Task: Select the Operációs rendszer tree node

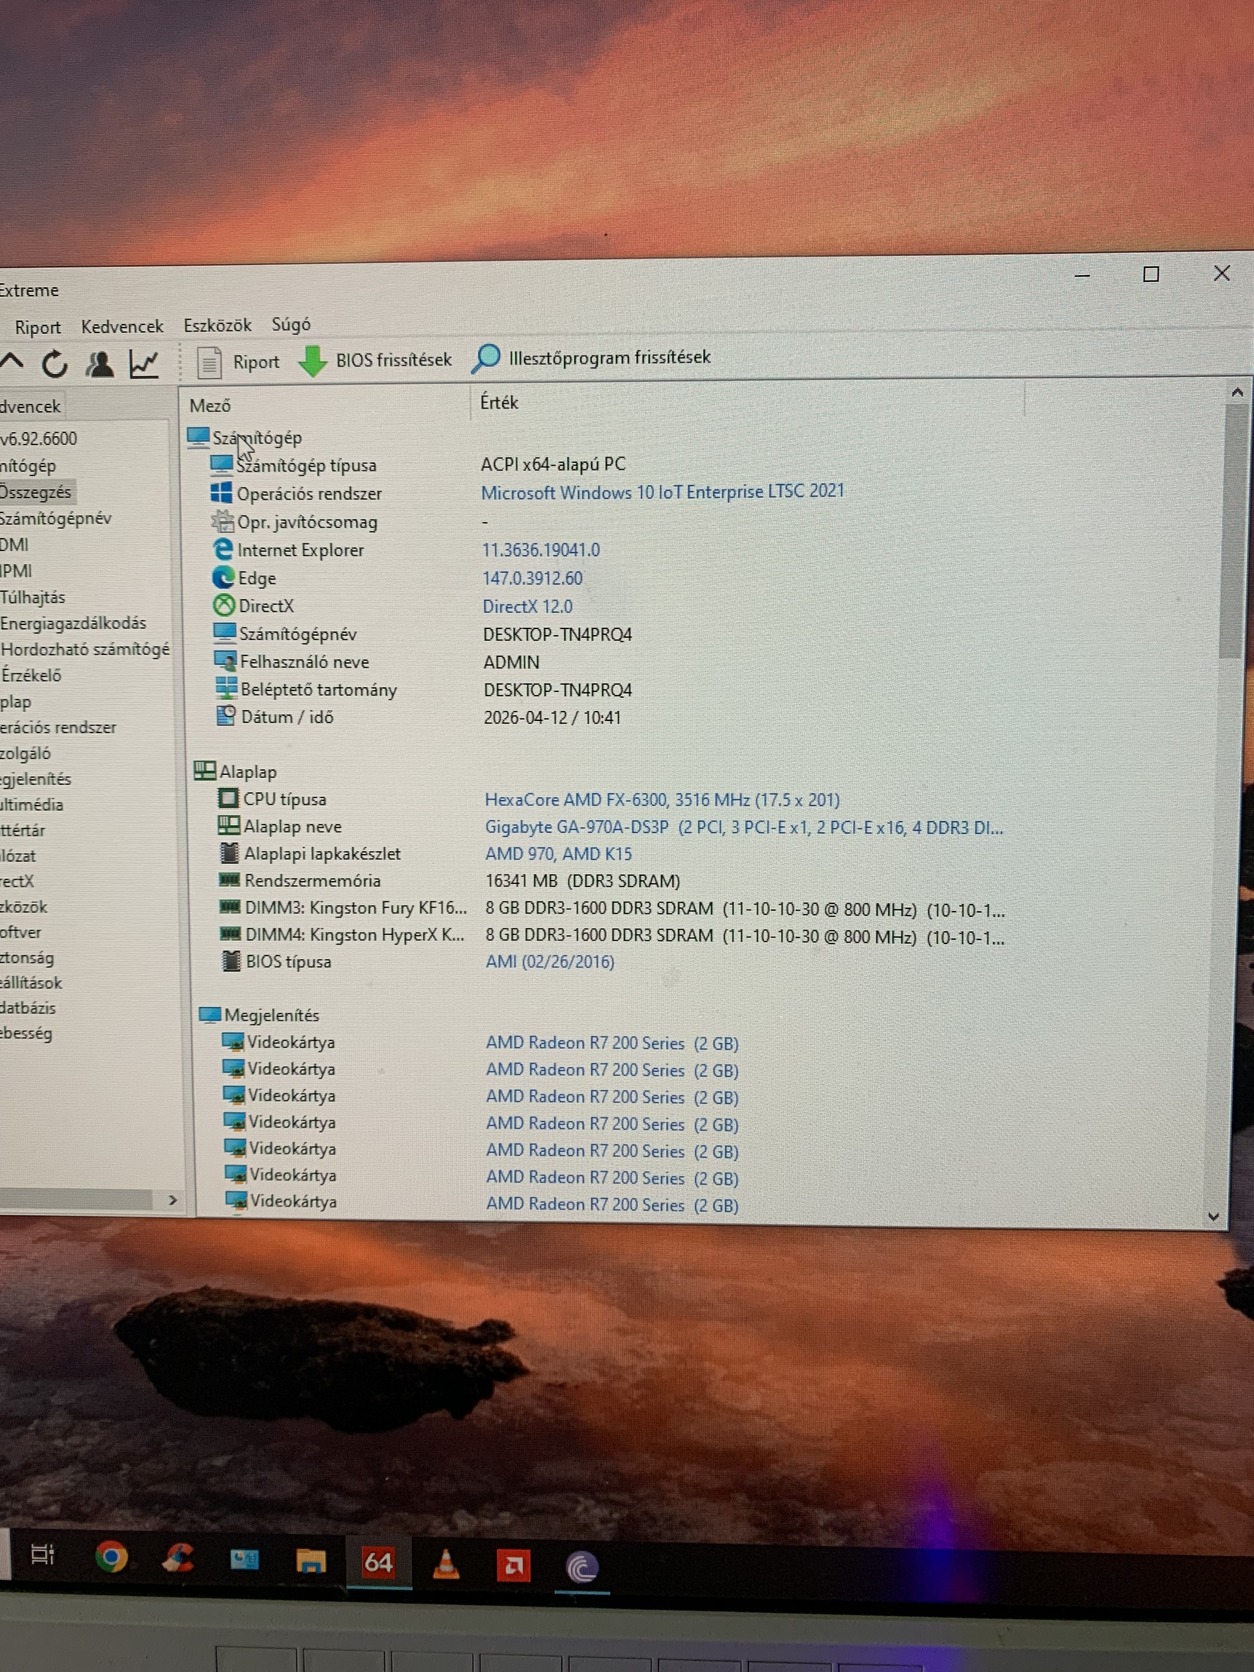Action: [58, 727]
